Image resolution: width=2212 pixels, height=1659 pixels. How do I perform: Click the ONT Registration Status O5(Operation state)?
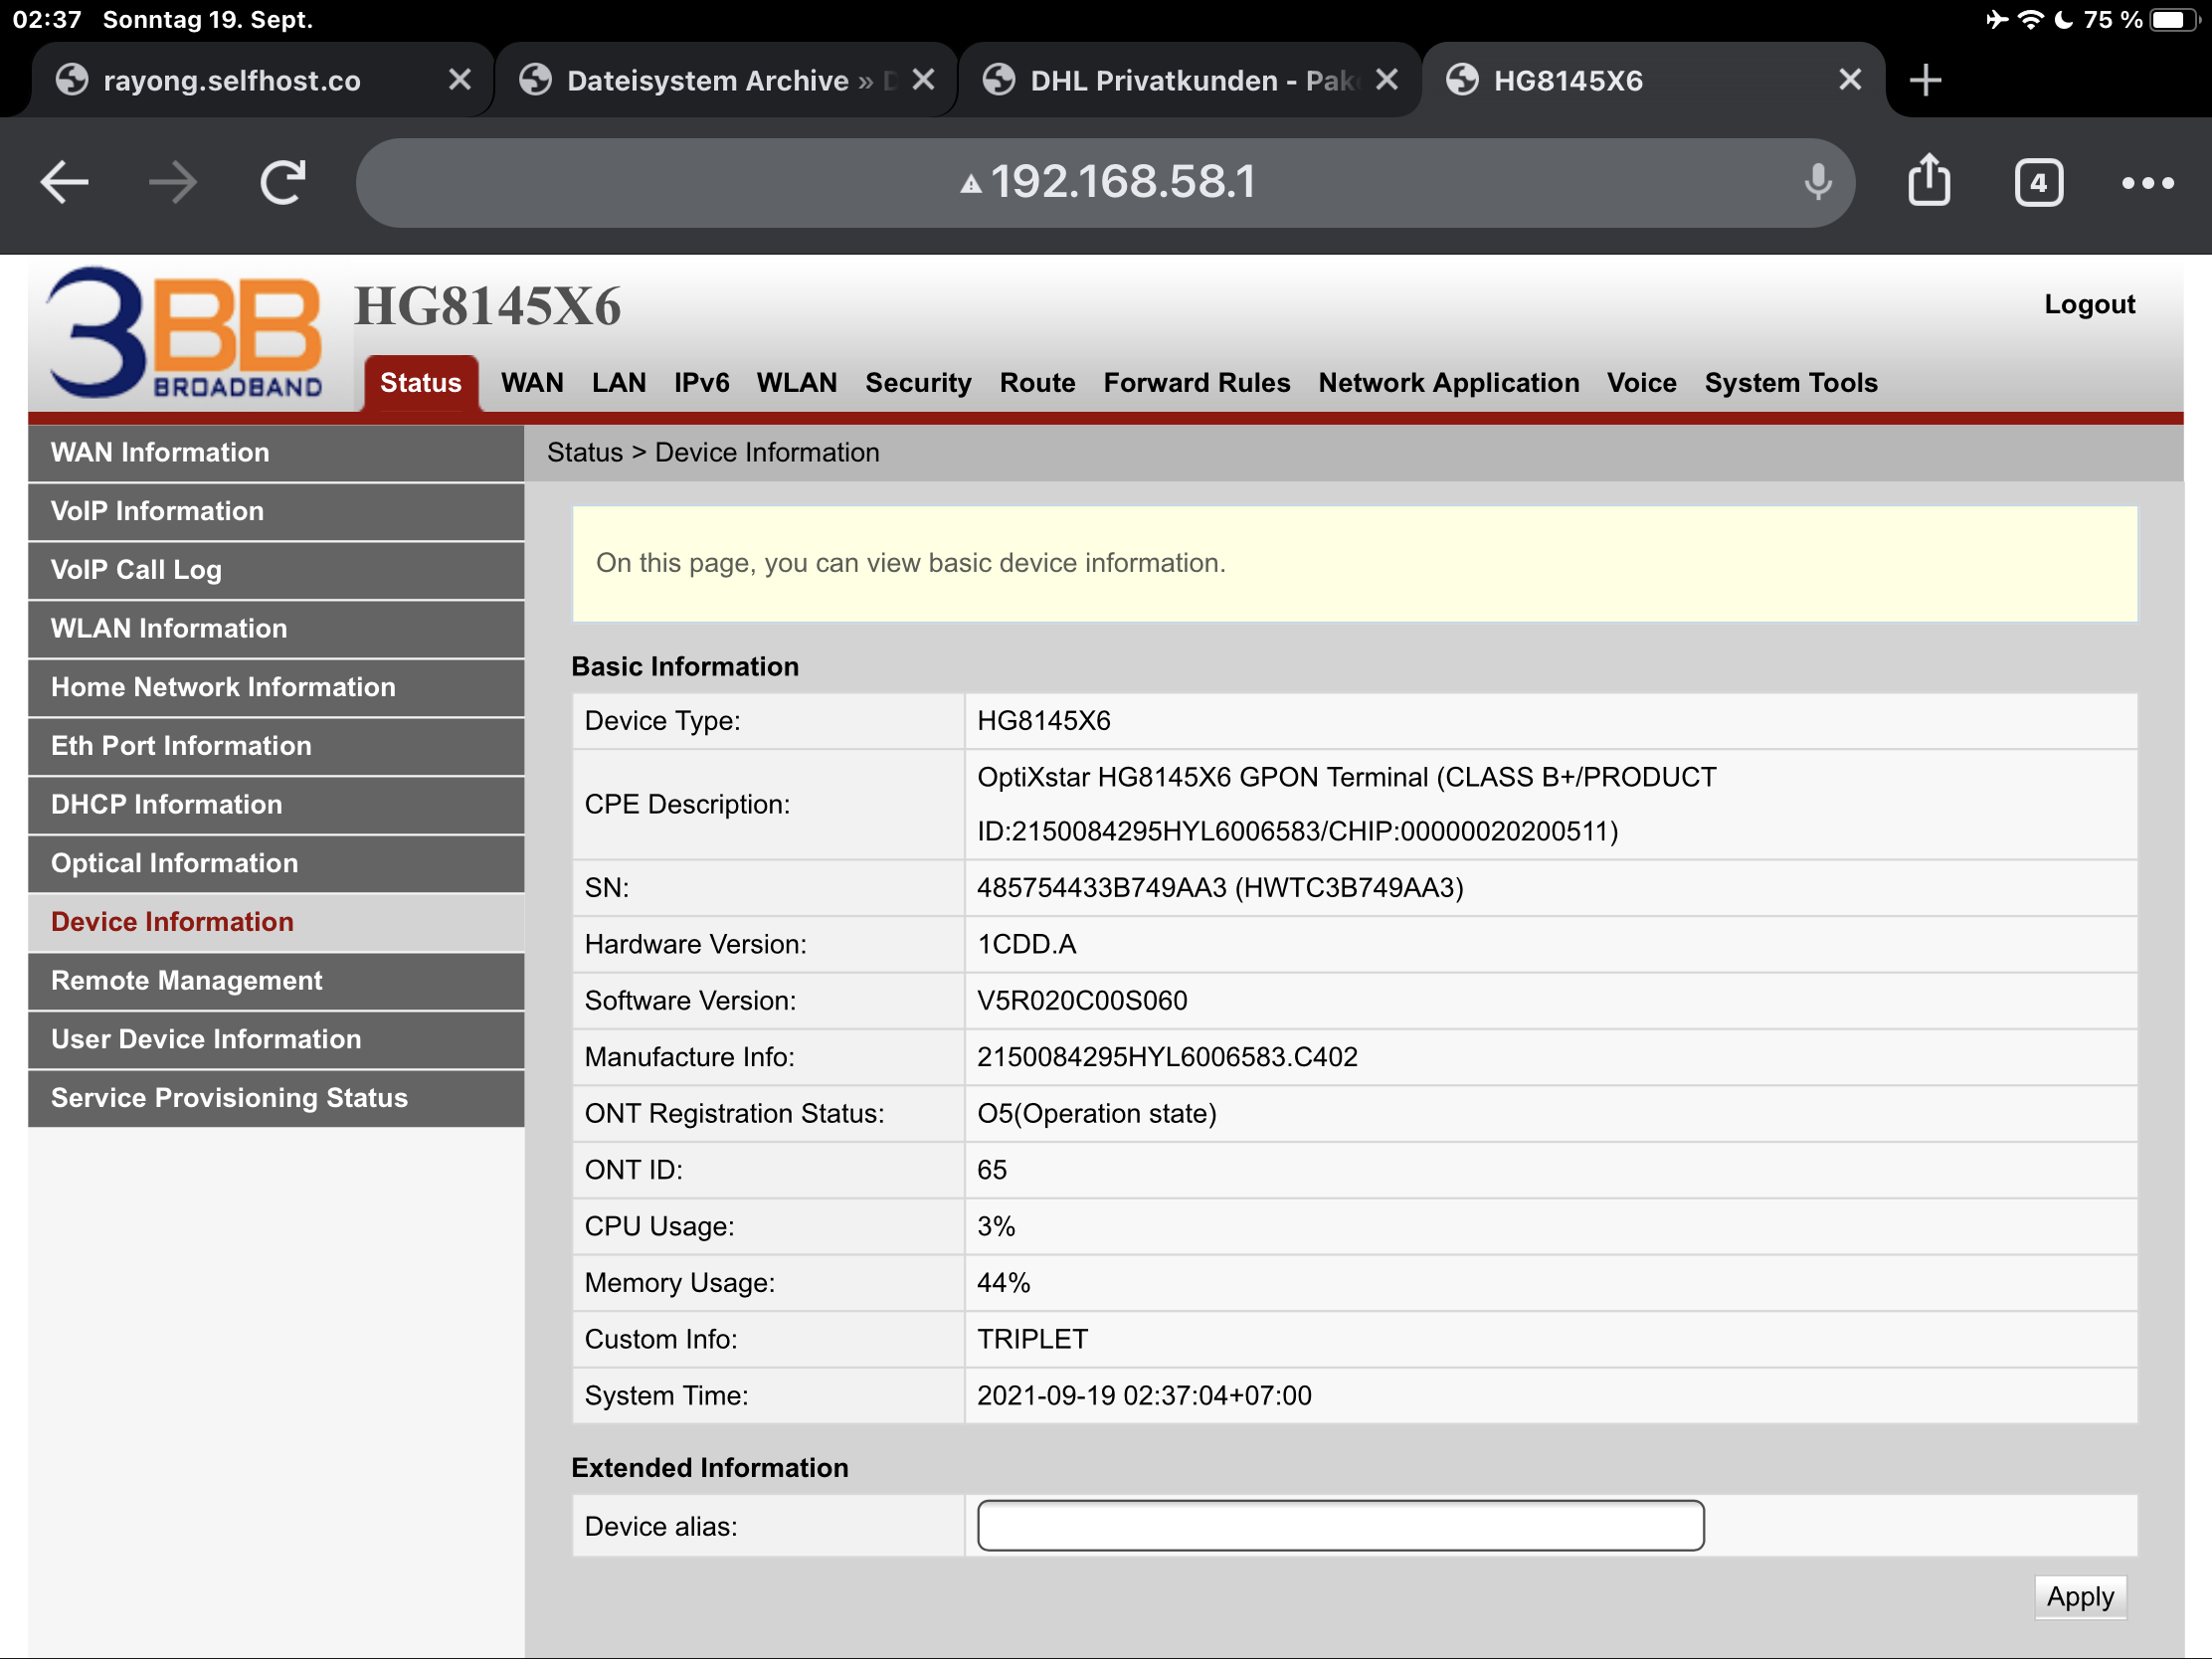(x=1097, y=1114)
